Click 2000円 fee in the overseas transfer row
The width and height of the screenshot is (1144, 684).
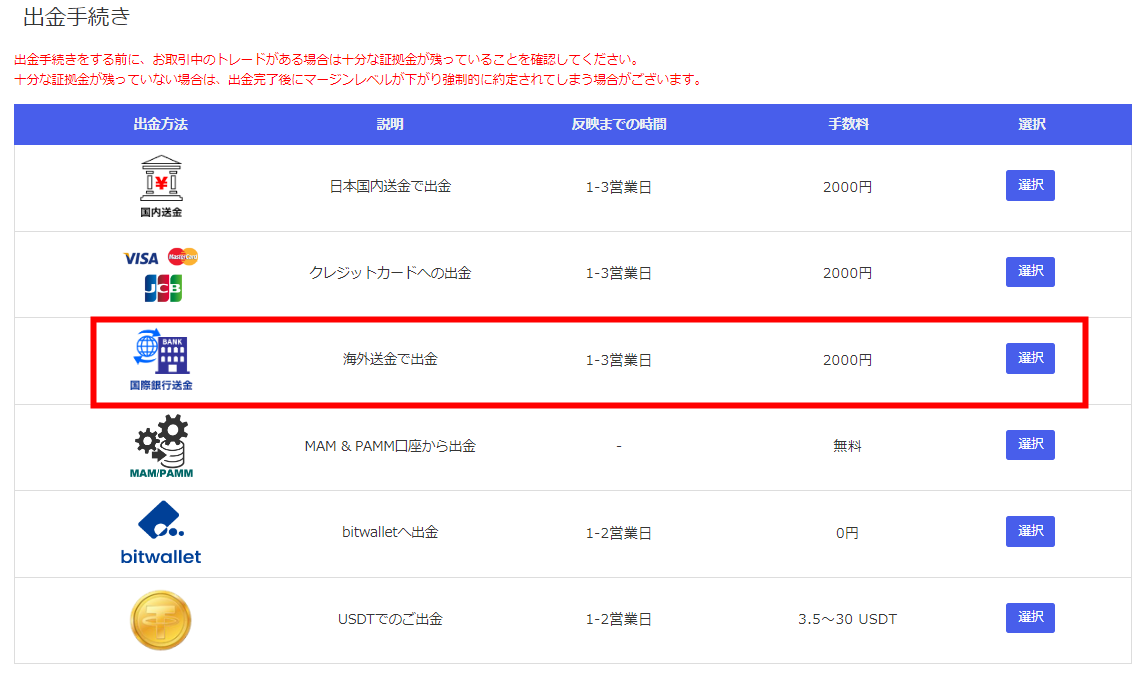pyautogui.click(x=848, y=360)
